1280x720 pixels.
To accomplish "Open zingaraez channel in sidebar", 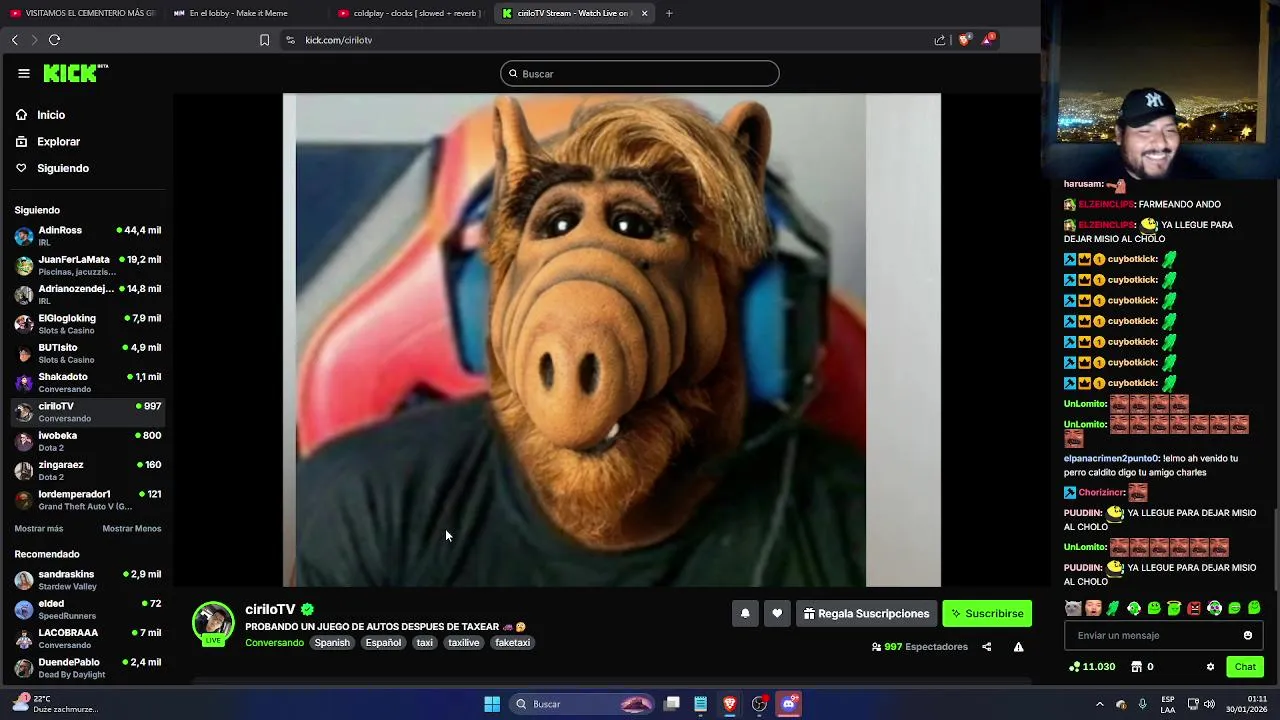I will [87, 470].
